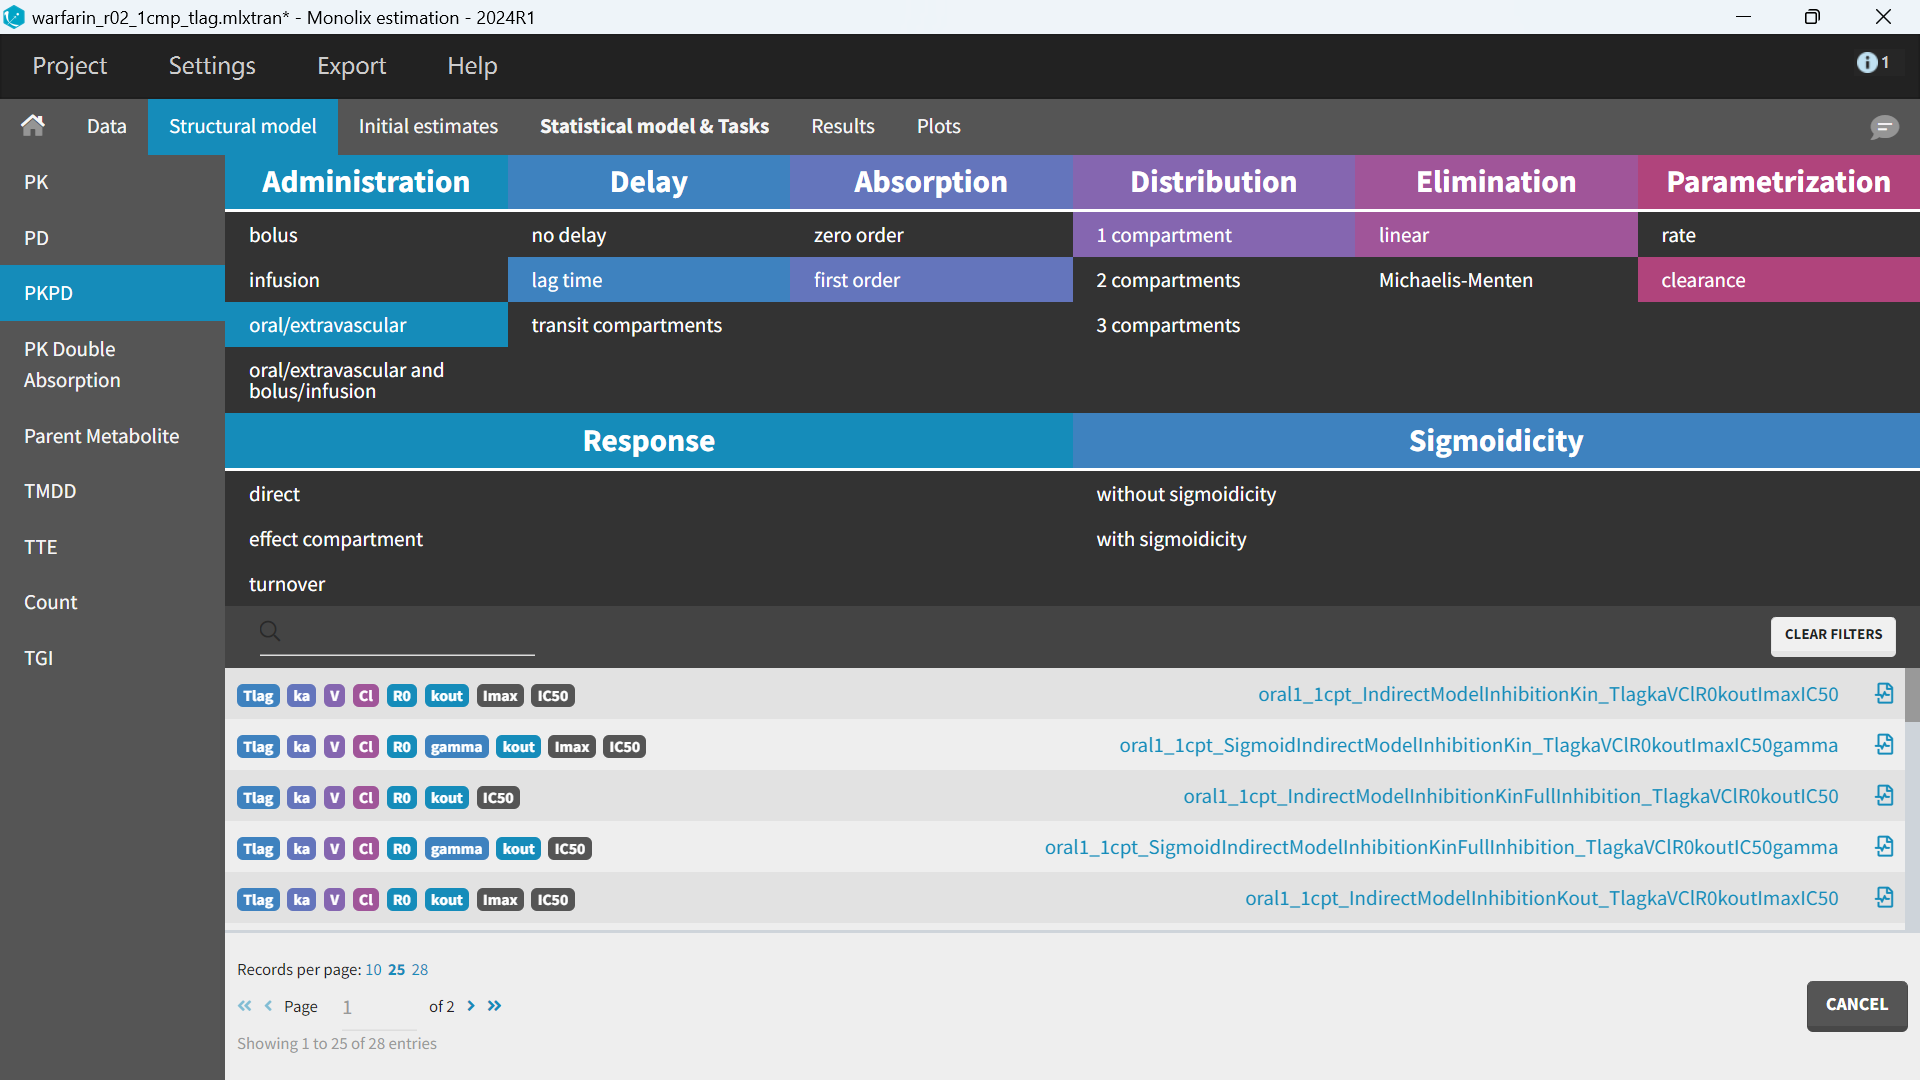Select 'turnover' response filter

pos(287,584)
